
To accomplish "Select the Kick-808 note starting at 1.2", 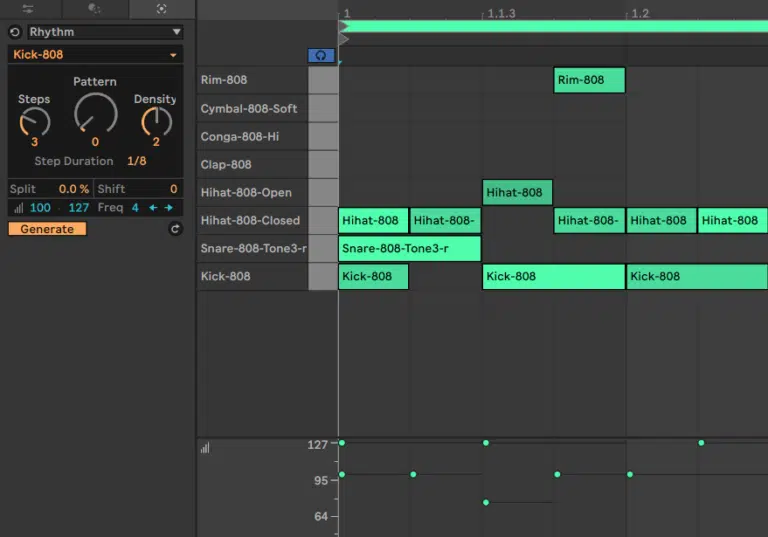I will click(x=696, y=276).
